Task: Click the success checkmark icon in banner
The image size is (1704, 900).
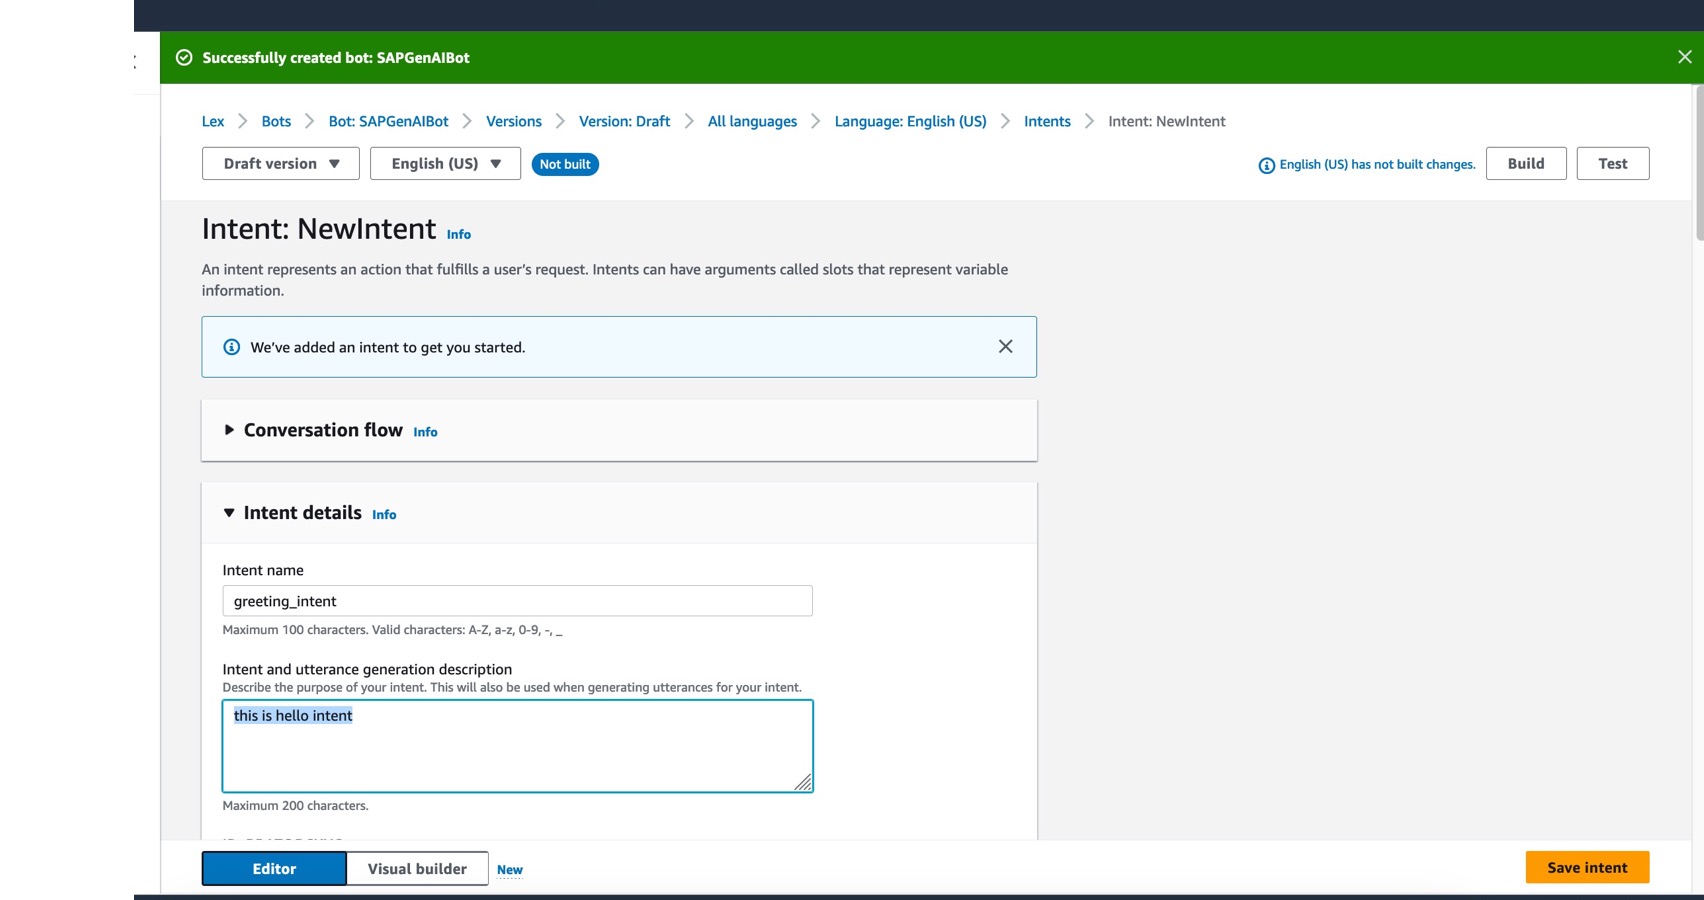Action: click(184, 57)
